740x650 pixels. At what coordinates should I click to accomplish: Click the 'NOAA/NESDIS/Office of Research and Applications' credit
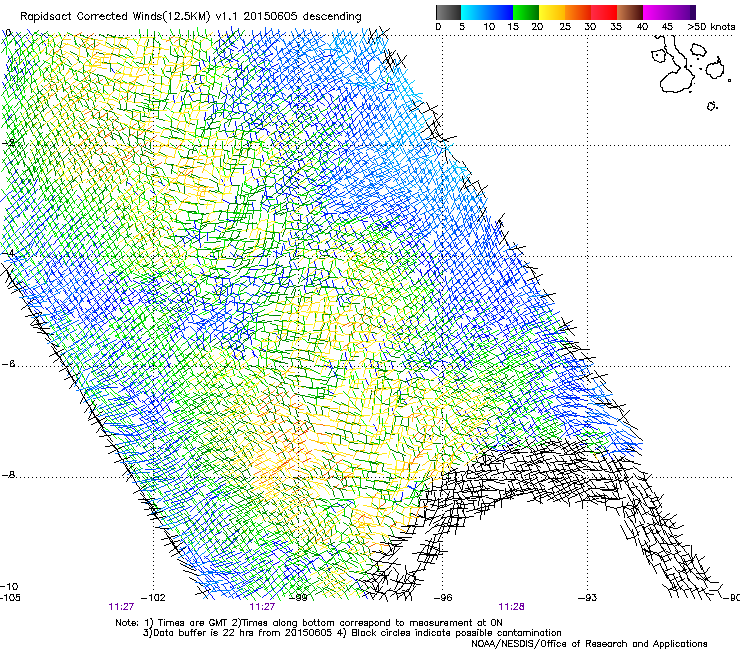tap(589, 644)
